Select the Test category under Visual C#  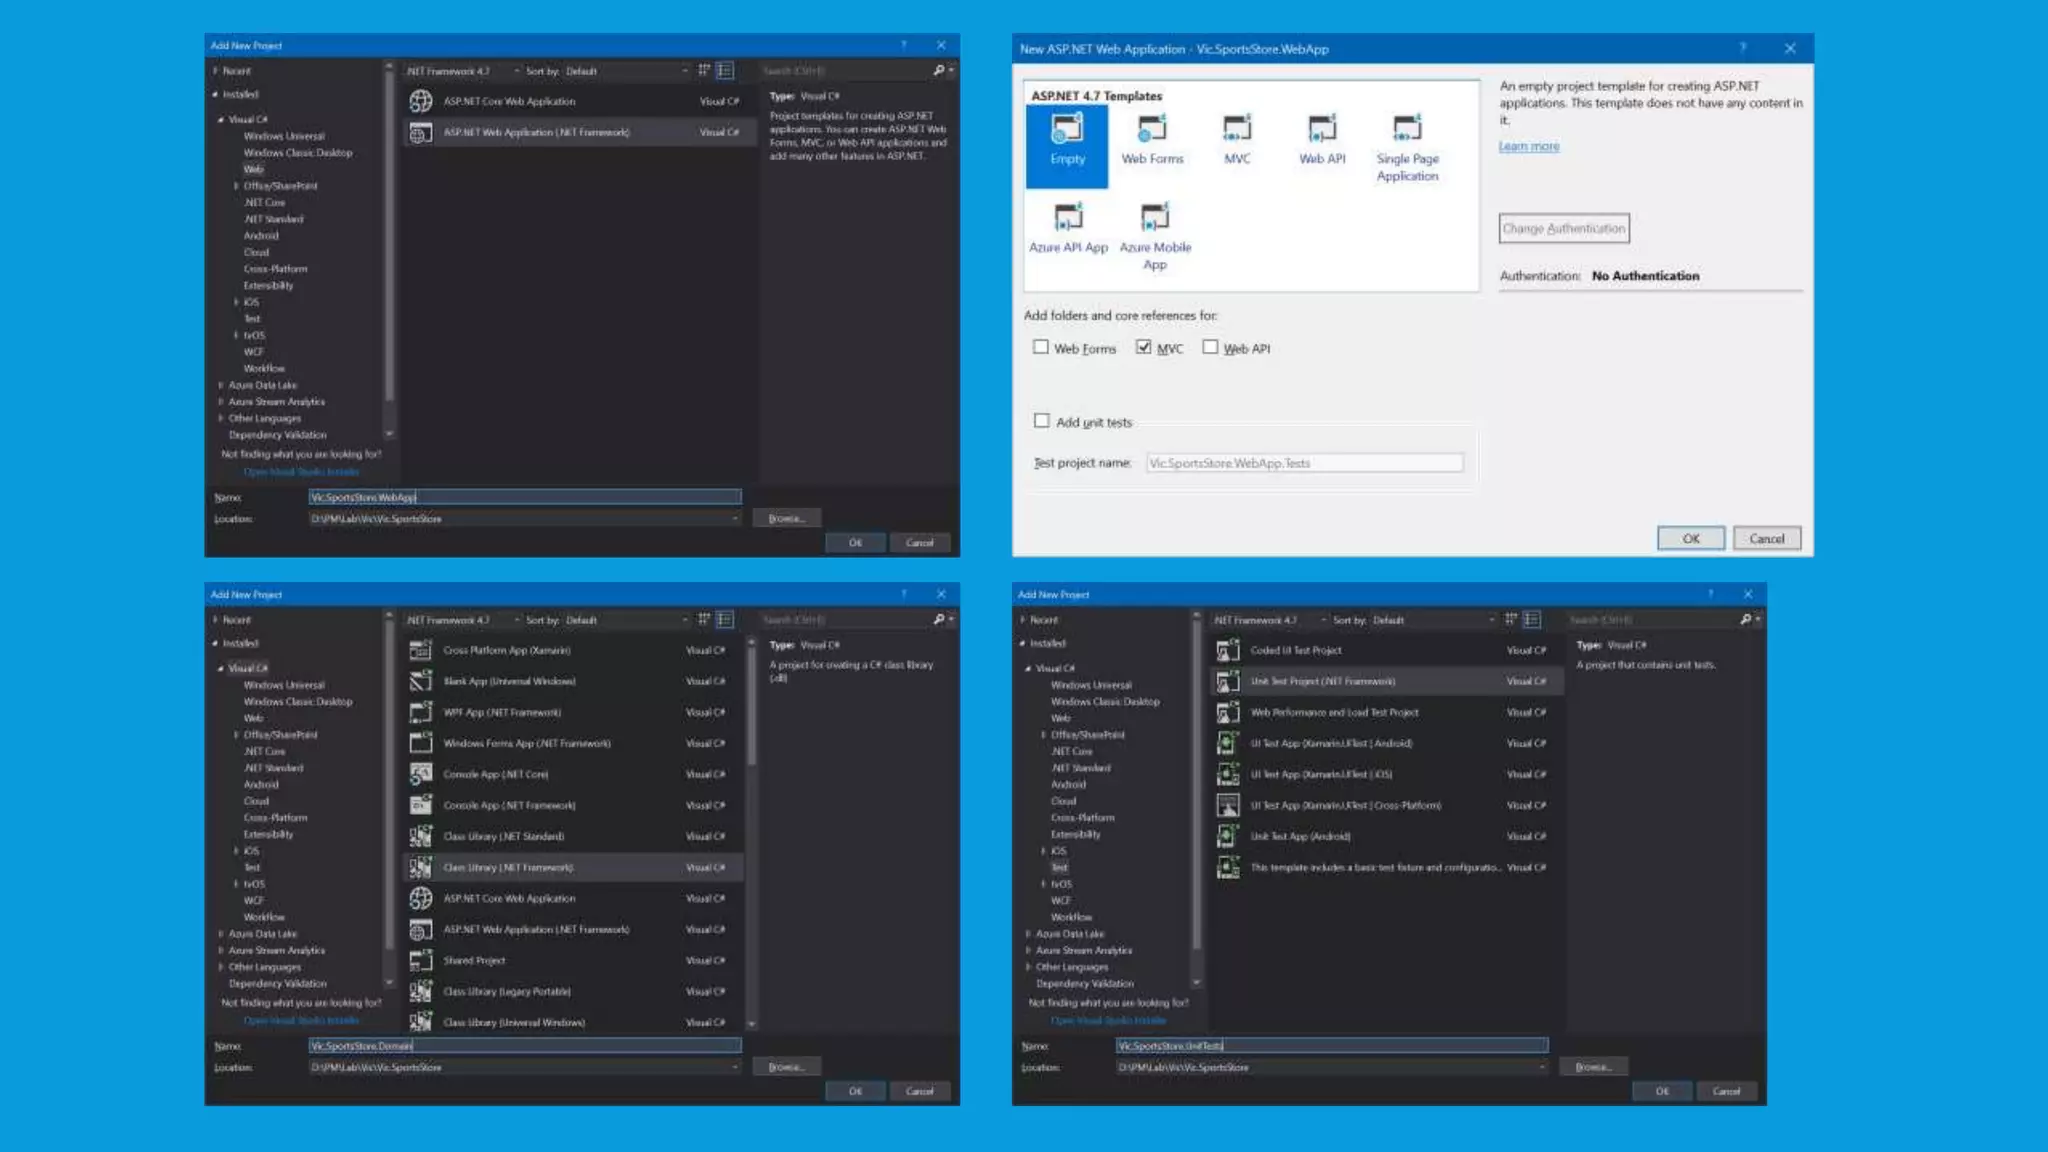pyautogui.click(x=1060, y=868)
